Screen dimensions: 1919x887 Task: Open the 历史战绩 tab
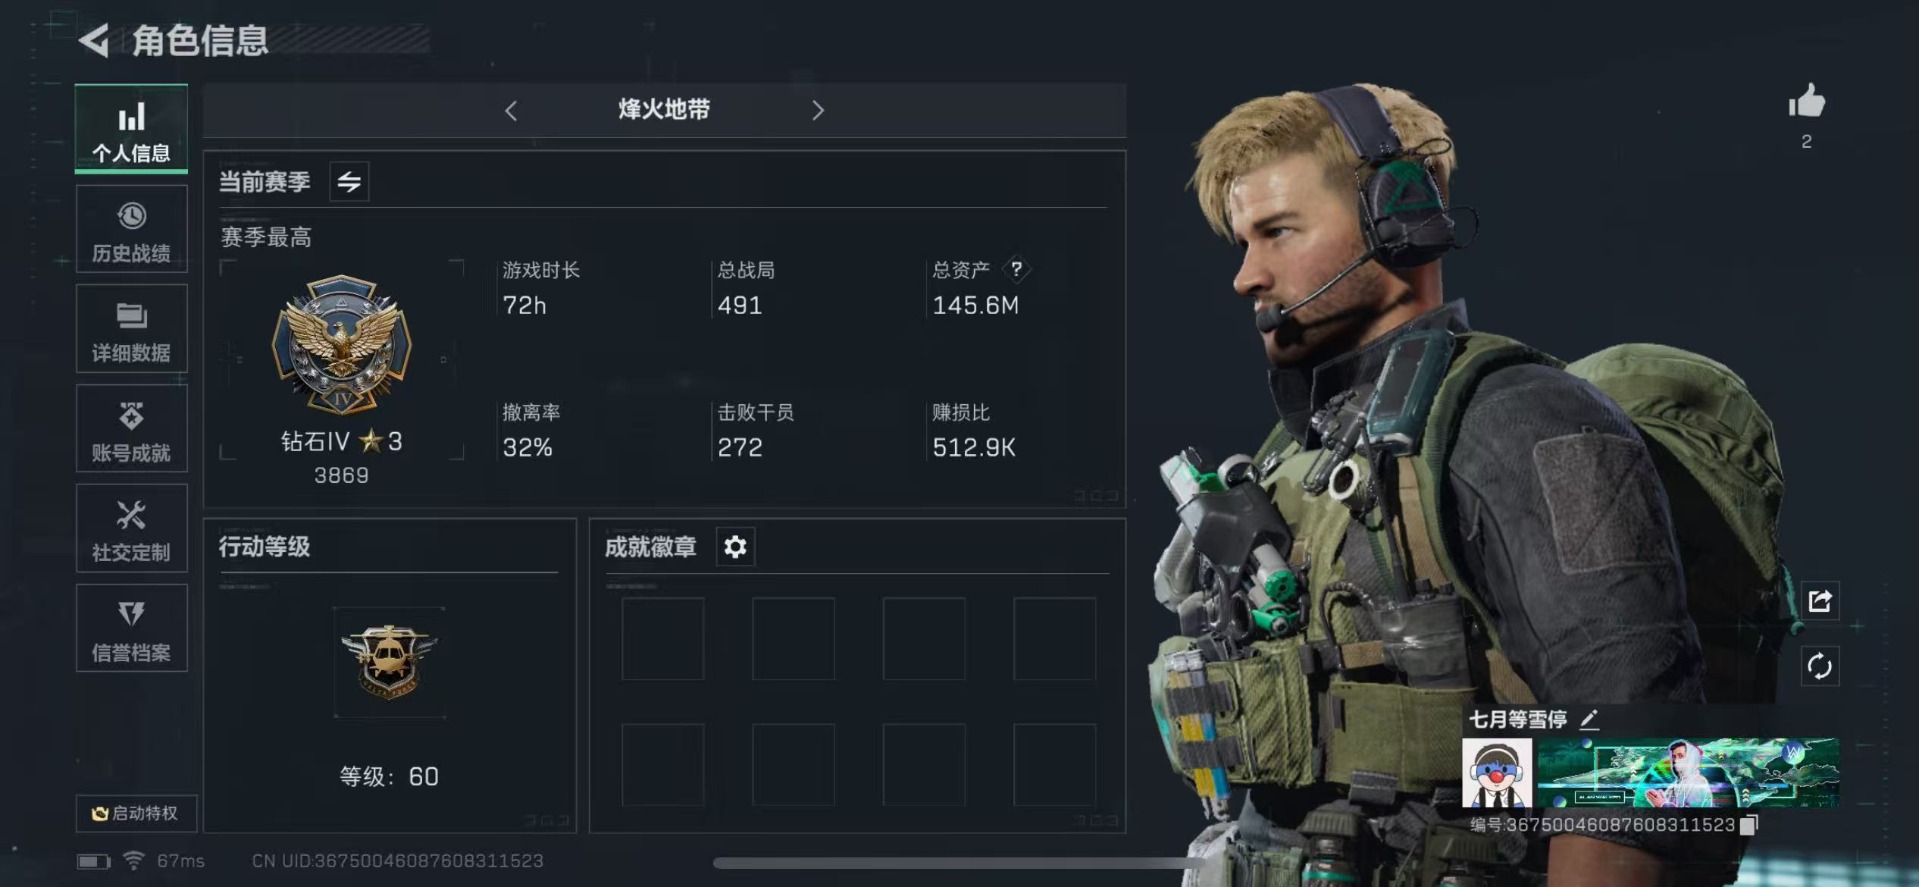pyautogui.click(x=131, y=229)
